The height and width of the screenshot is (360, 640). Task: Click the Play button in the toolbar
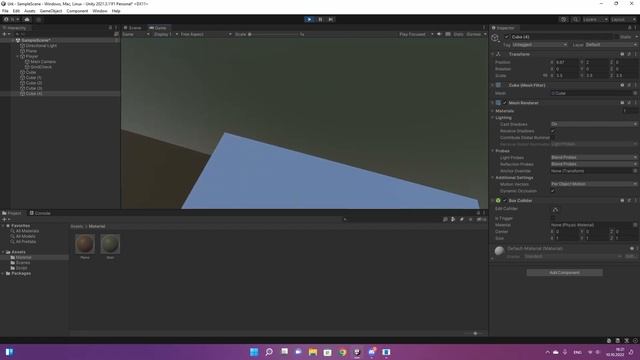[309, 19]
